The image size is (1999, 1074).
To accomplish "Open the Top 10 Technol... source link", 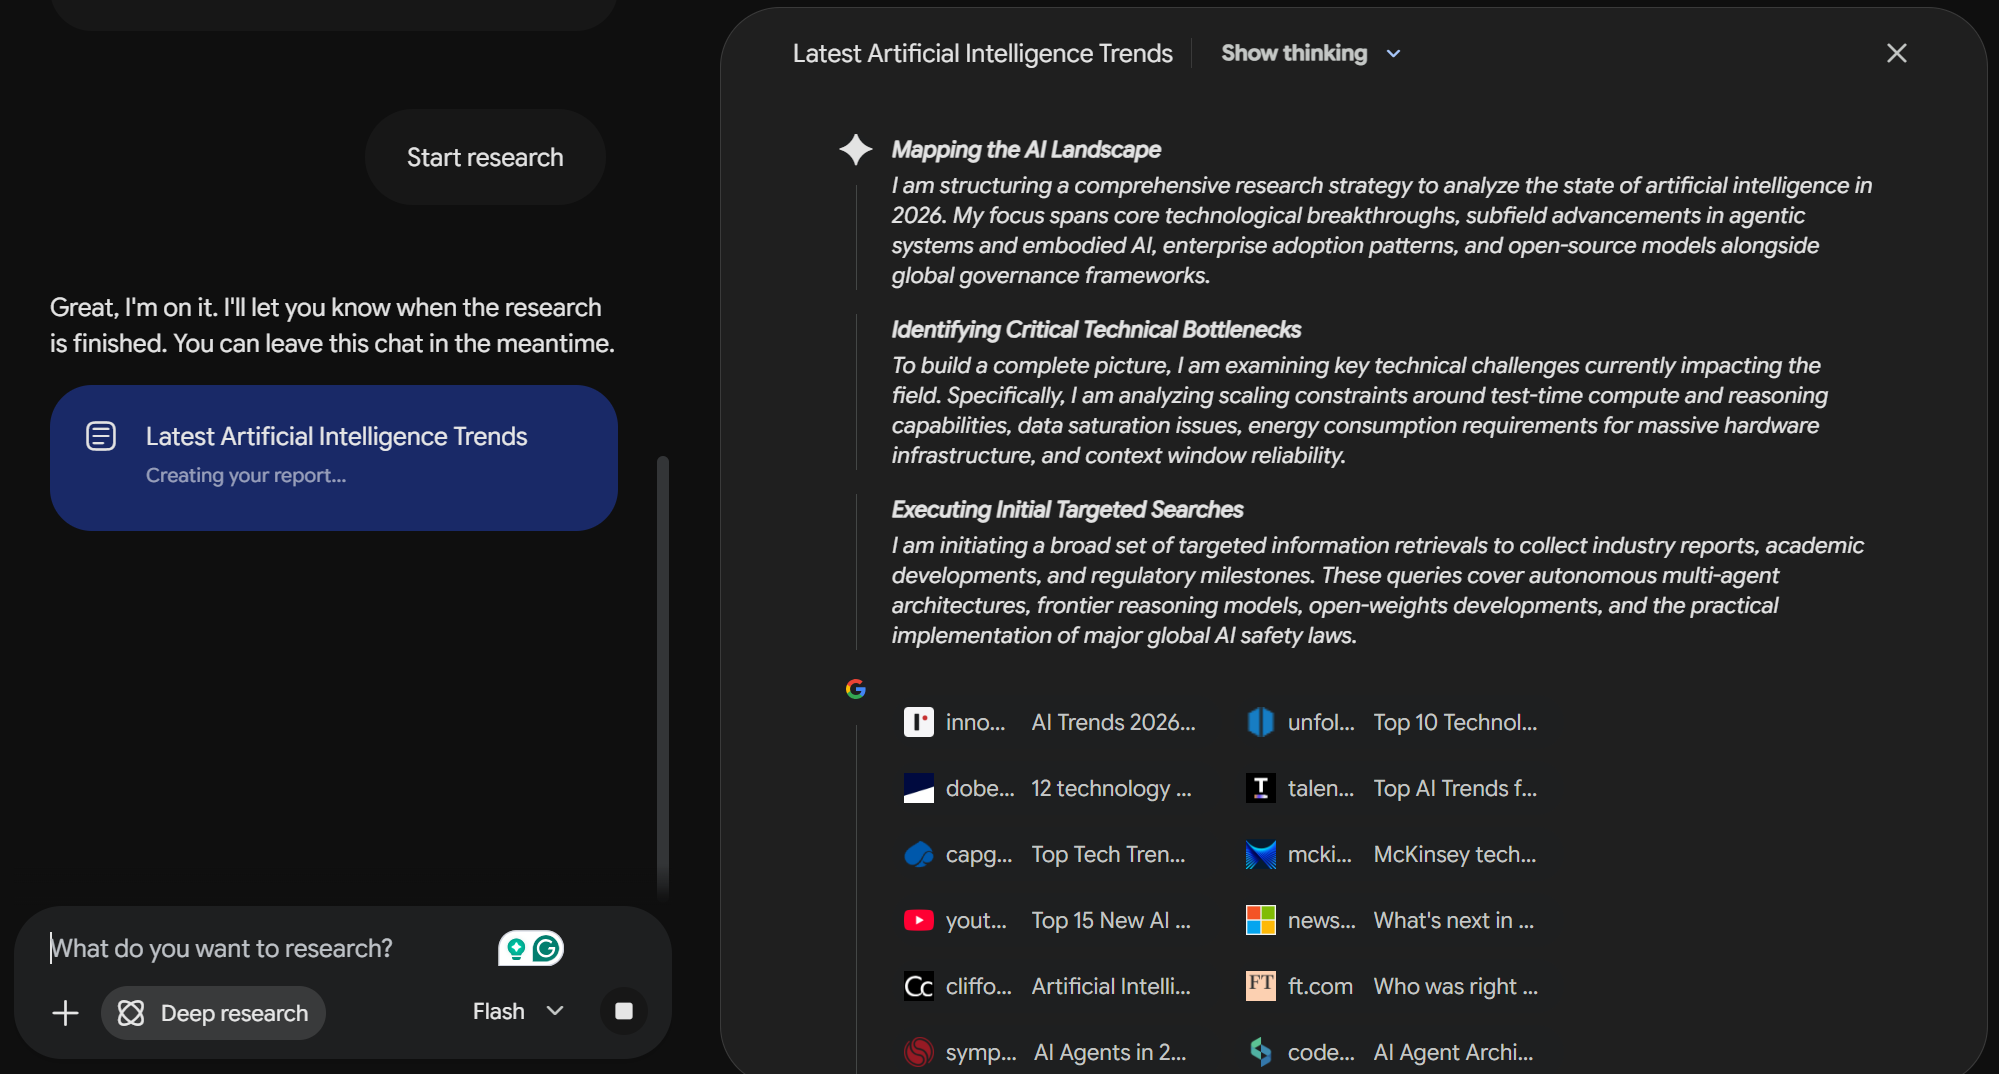I will coord(1455,722).
